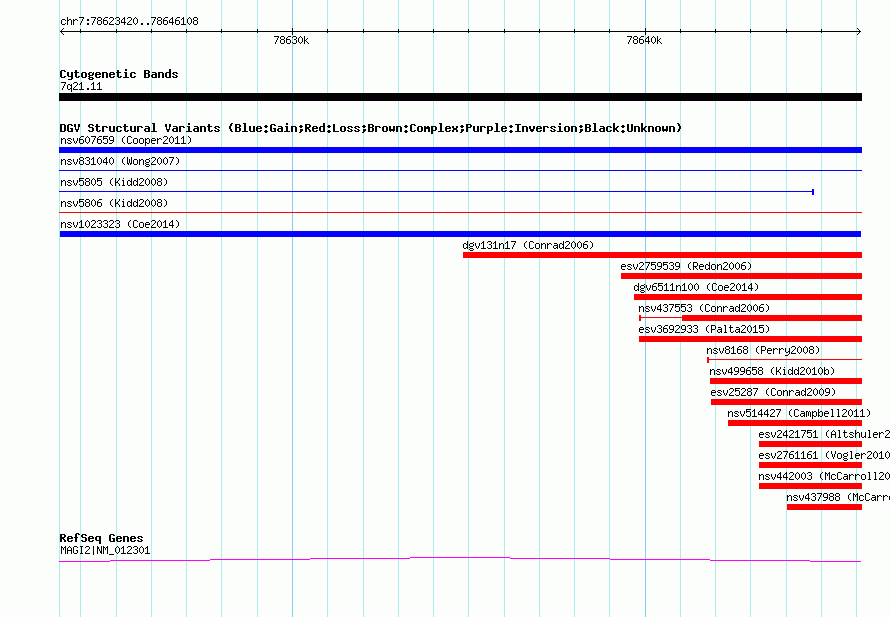
Task: Click the thick red bar for nsv437553
Action: [x=772, y=318]
